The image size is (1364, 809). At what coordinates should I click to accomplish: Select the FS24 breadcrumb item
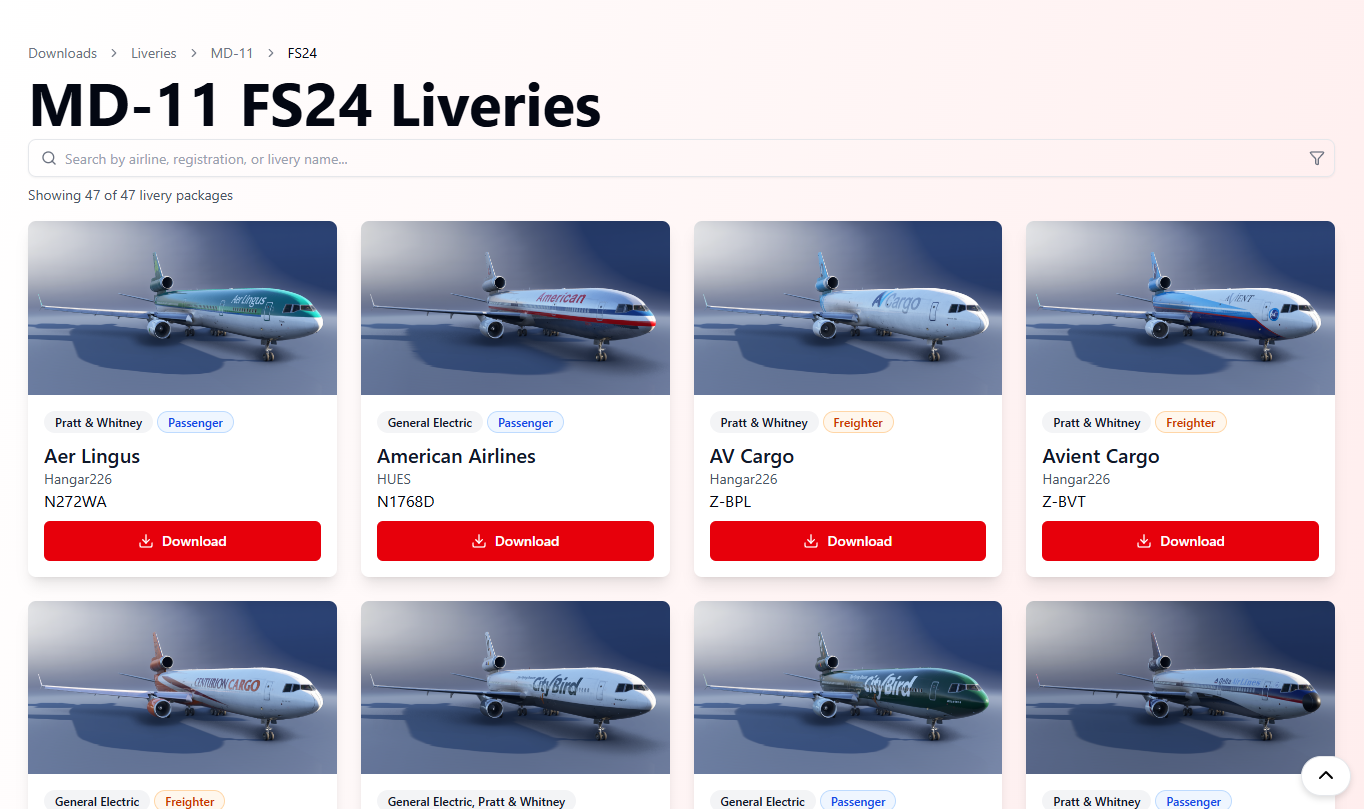(x=302, y=53)
